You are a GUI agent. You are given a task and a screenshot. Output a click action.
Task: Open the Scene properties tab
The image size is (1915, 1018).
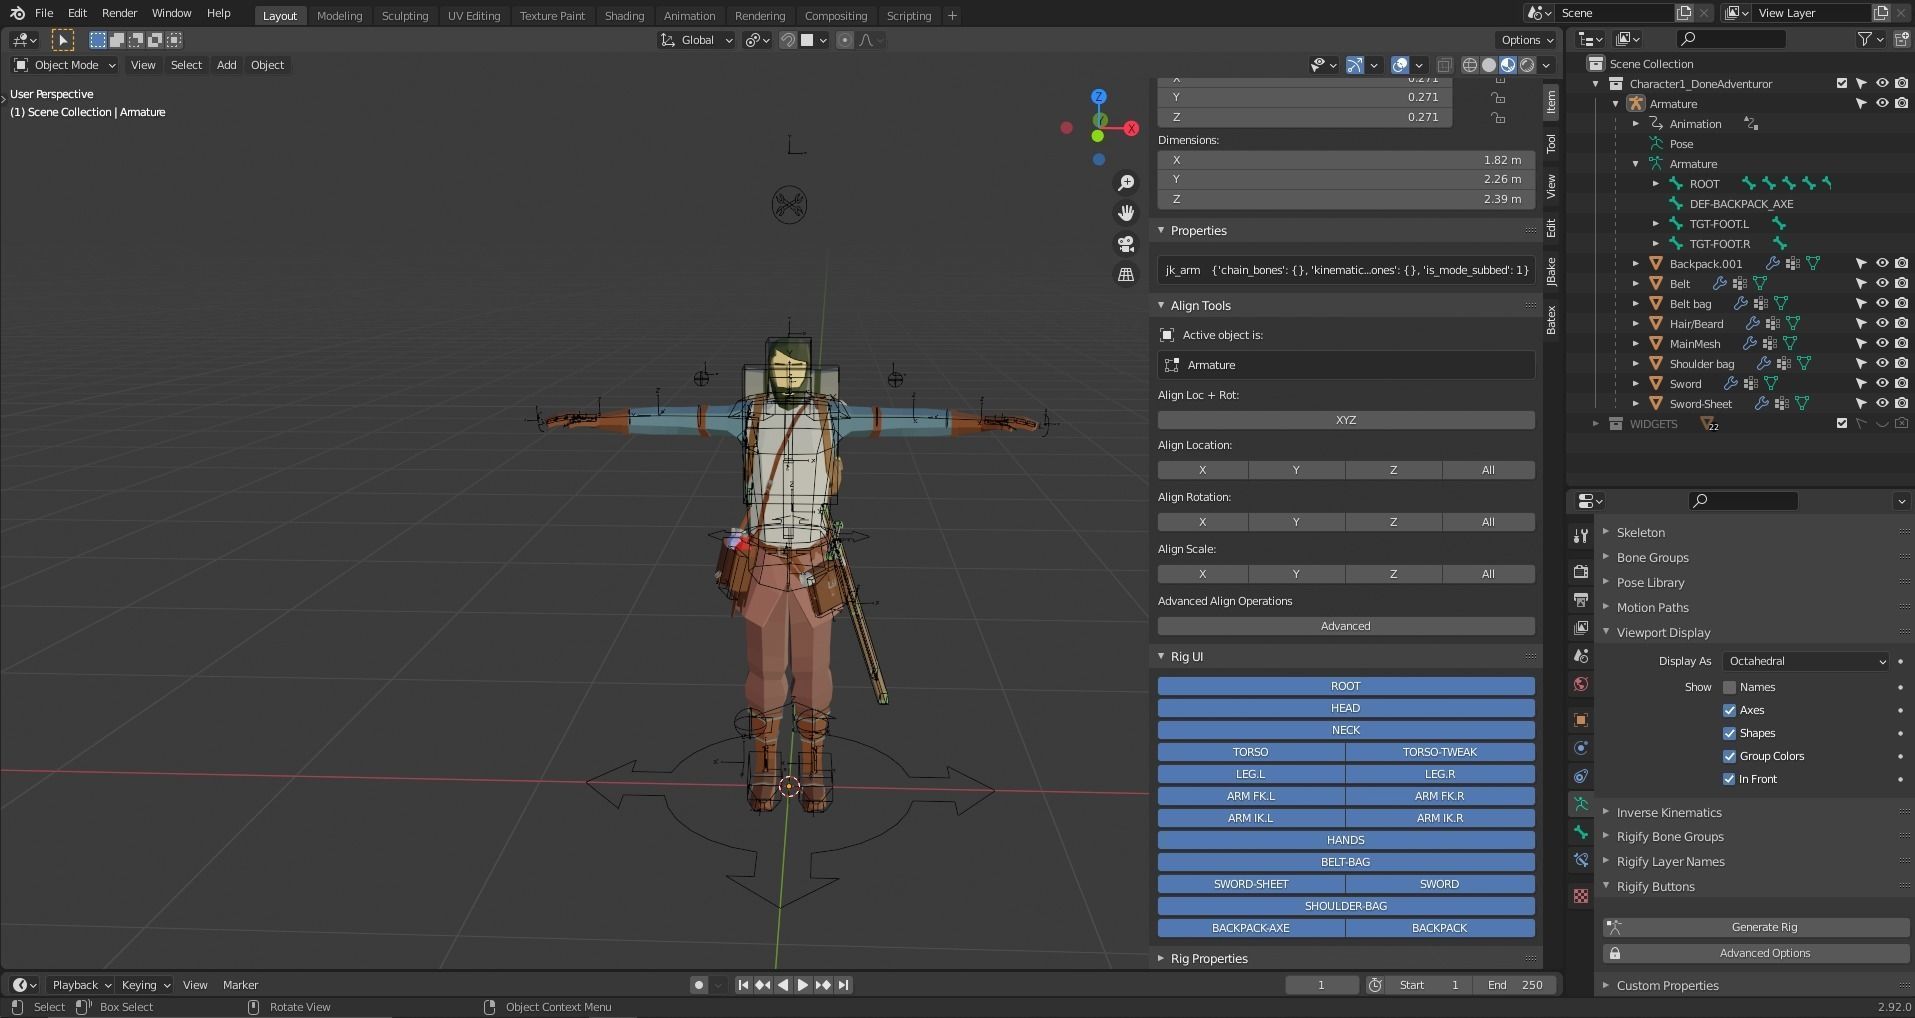(1580, 656)
